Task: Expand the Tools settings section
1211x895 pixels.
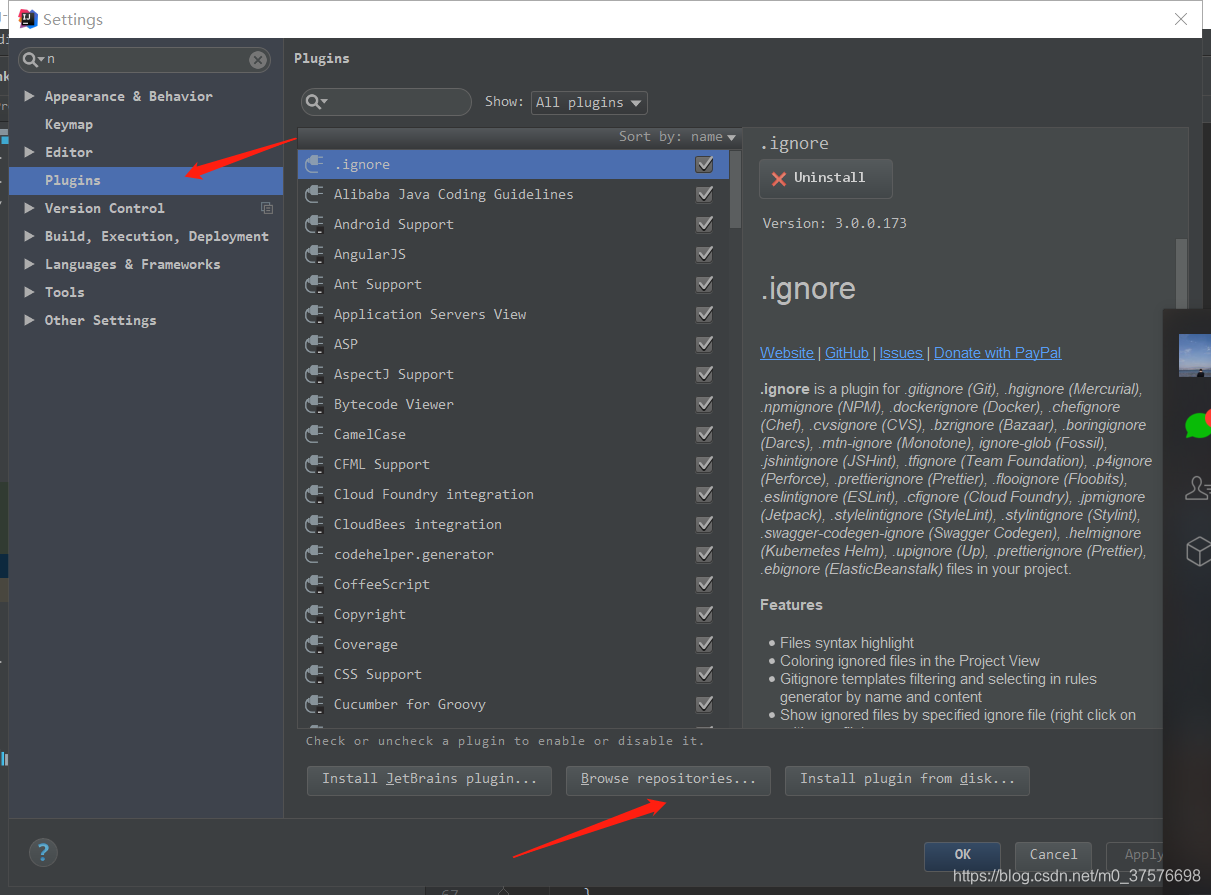Action: (29, 292)
